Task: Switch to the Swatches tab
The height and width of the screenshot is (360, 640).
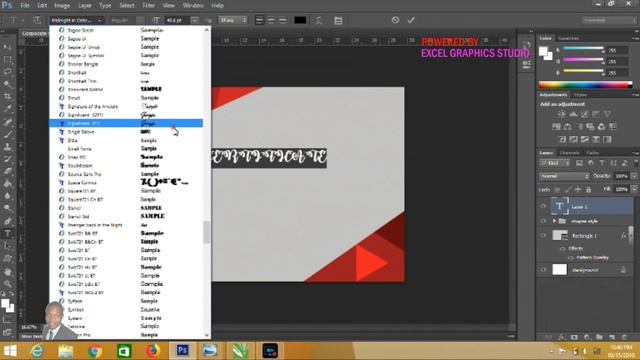Action: pyautogui.click(x=569, y=38)
